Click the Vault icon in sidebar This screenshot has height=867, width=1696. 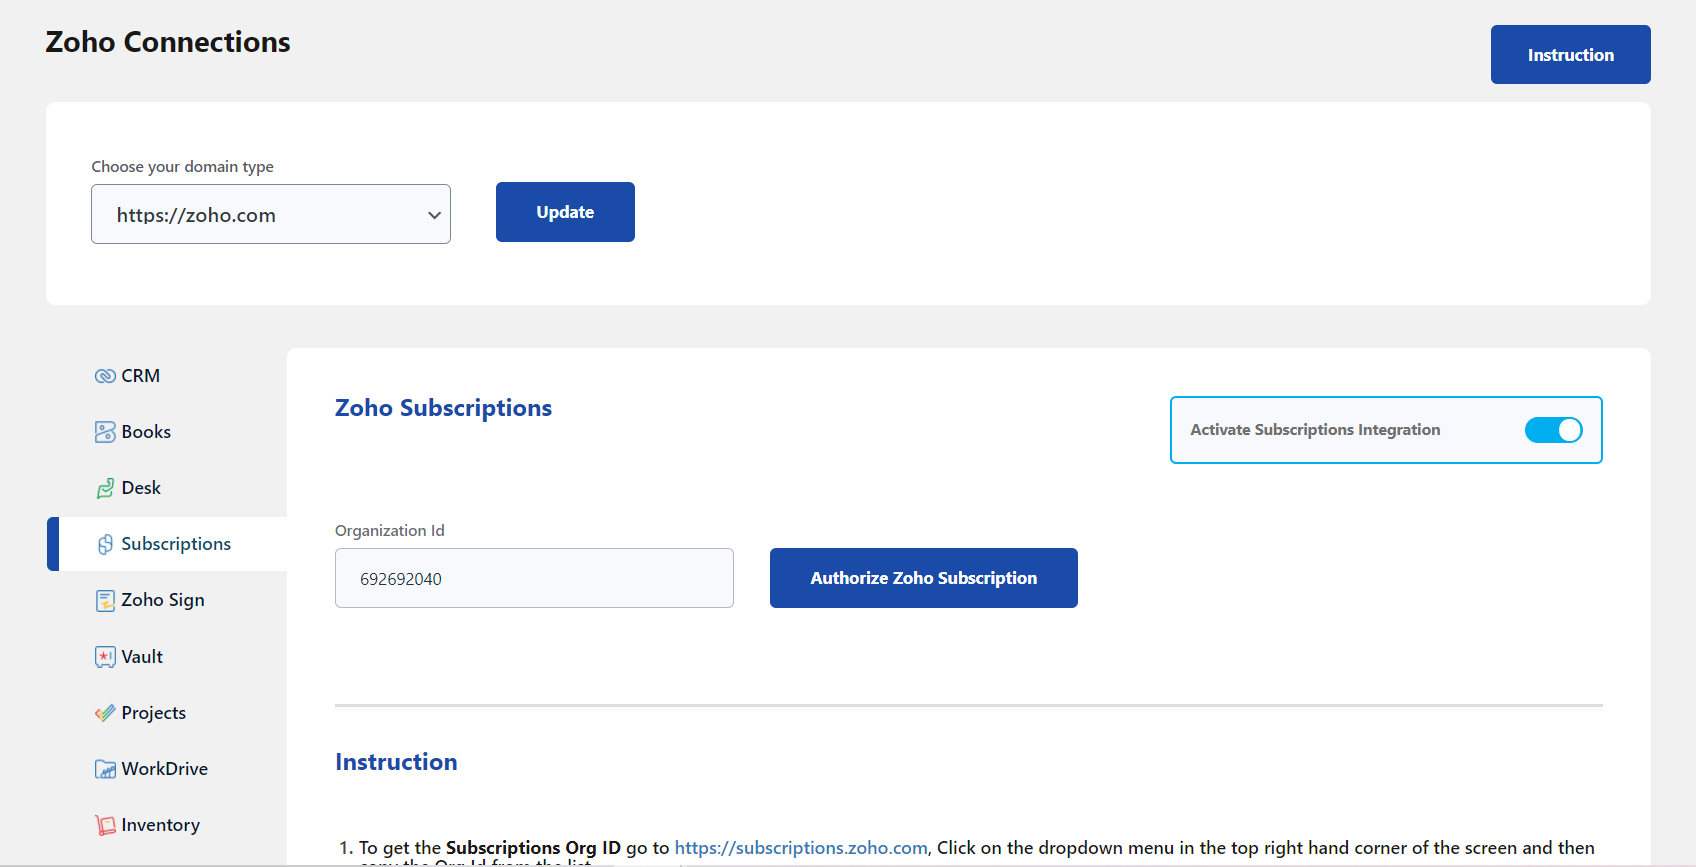(x=105, y=657)
